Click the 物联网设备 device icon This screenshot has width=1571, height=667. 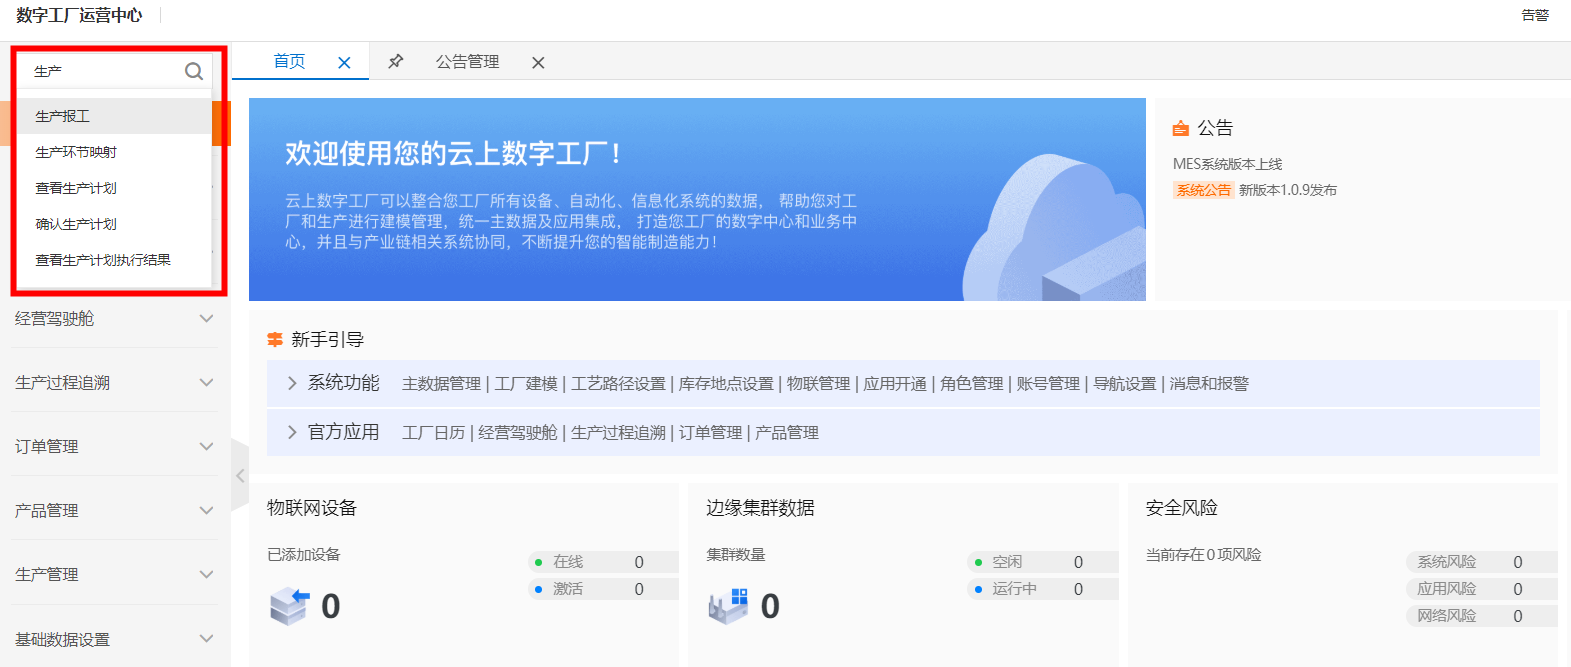[x=290, y=606]
